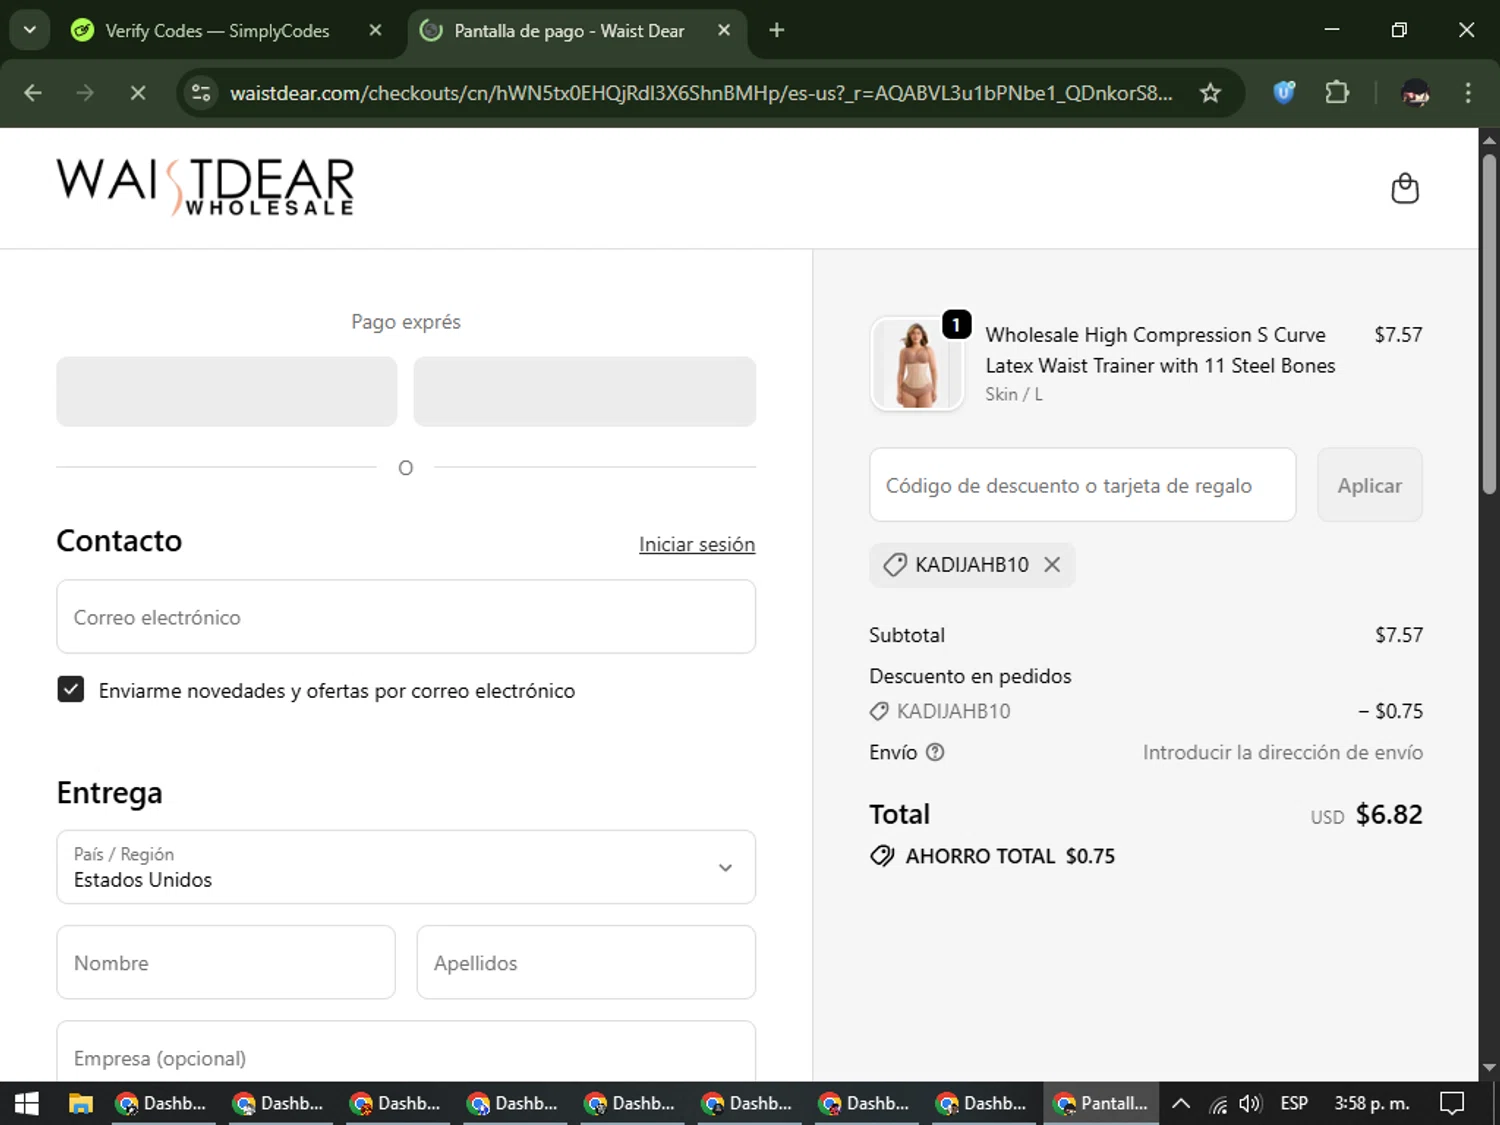The width and height of the screenshot is (1500, 1125).
Task: Click the page vertical scrollbar
Action: coord(1489,323)
